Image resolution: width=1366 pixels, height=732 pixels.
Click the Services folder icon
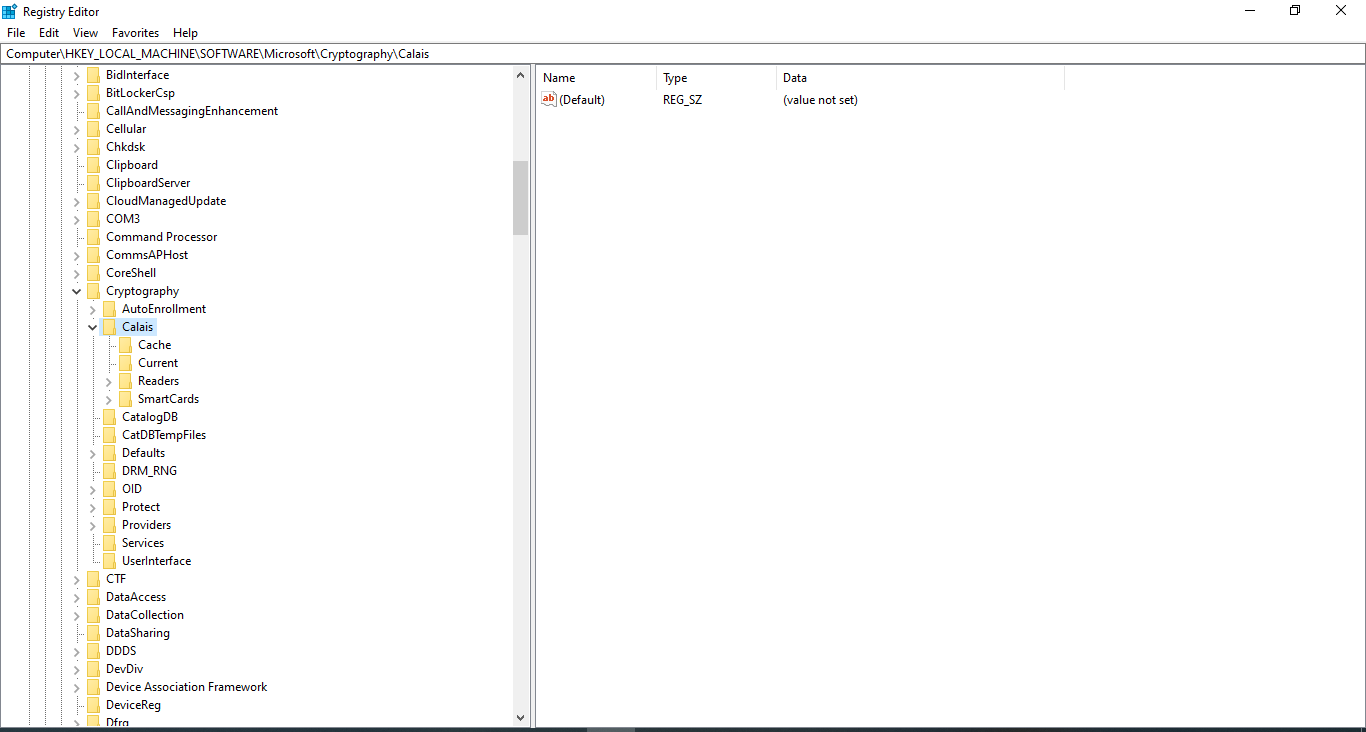pos(110,543)
